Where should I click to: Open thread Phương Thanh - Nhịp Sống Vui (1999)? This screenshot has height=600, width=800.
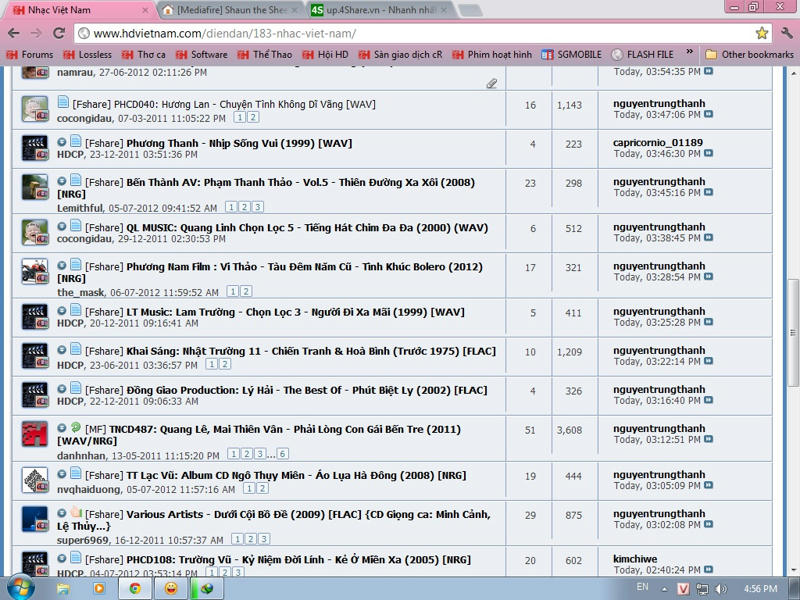pyautogui.click(x=239, y=143)
